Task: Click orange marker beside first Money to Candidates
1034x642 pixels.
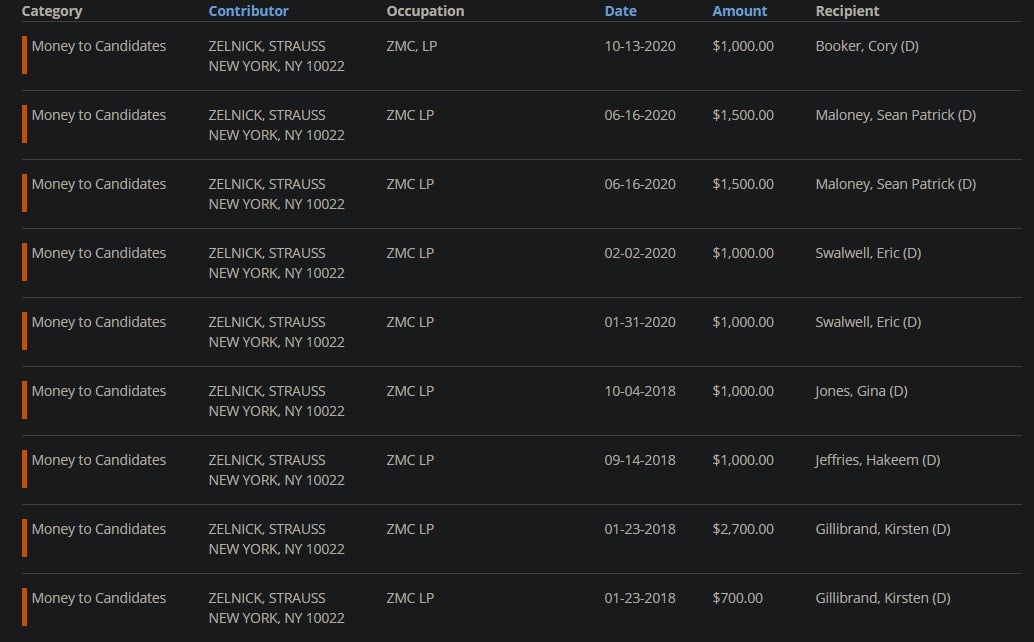Action: [24, 55]
